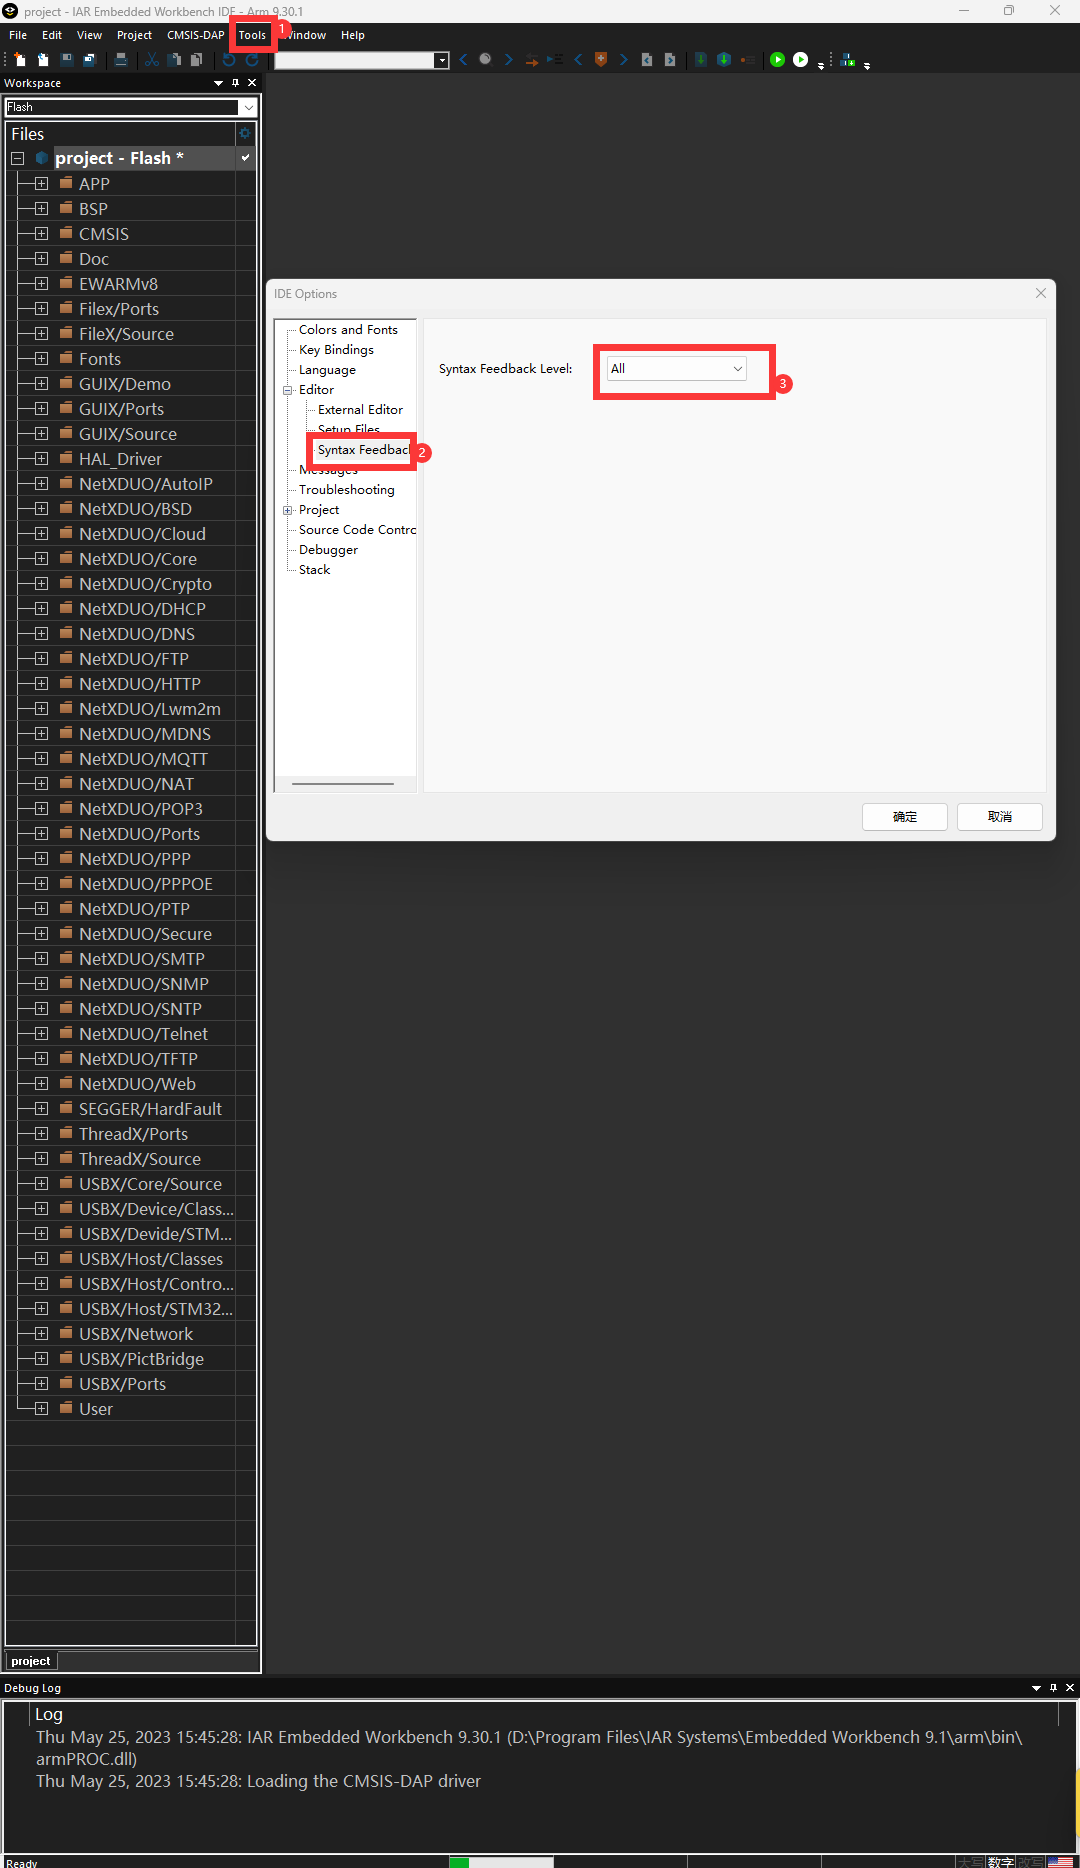Click the Redo toolbar icon

coord(252,60)
